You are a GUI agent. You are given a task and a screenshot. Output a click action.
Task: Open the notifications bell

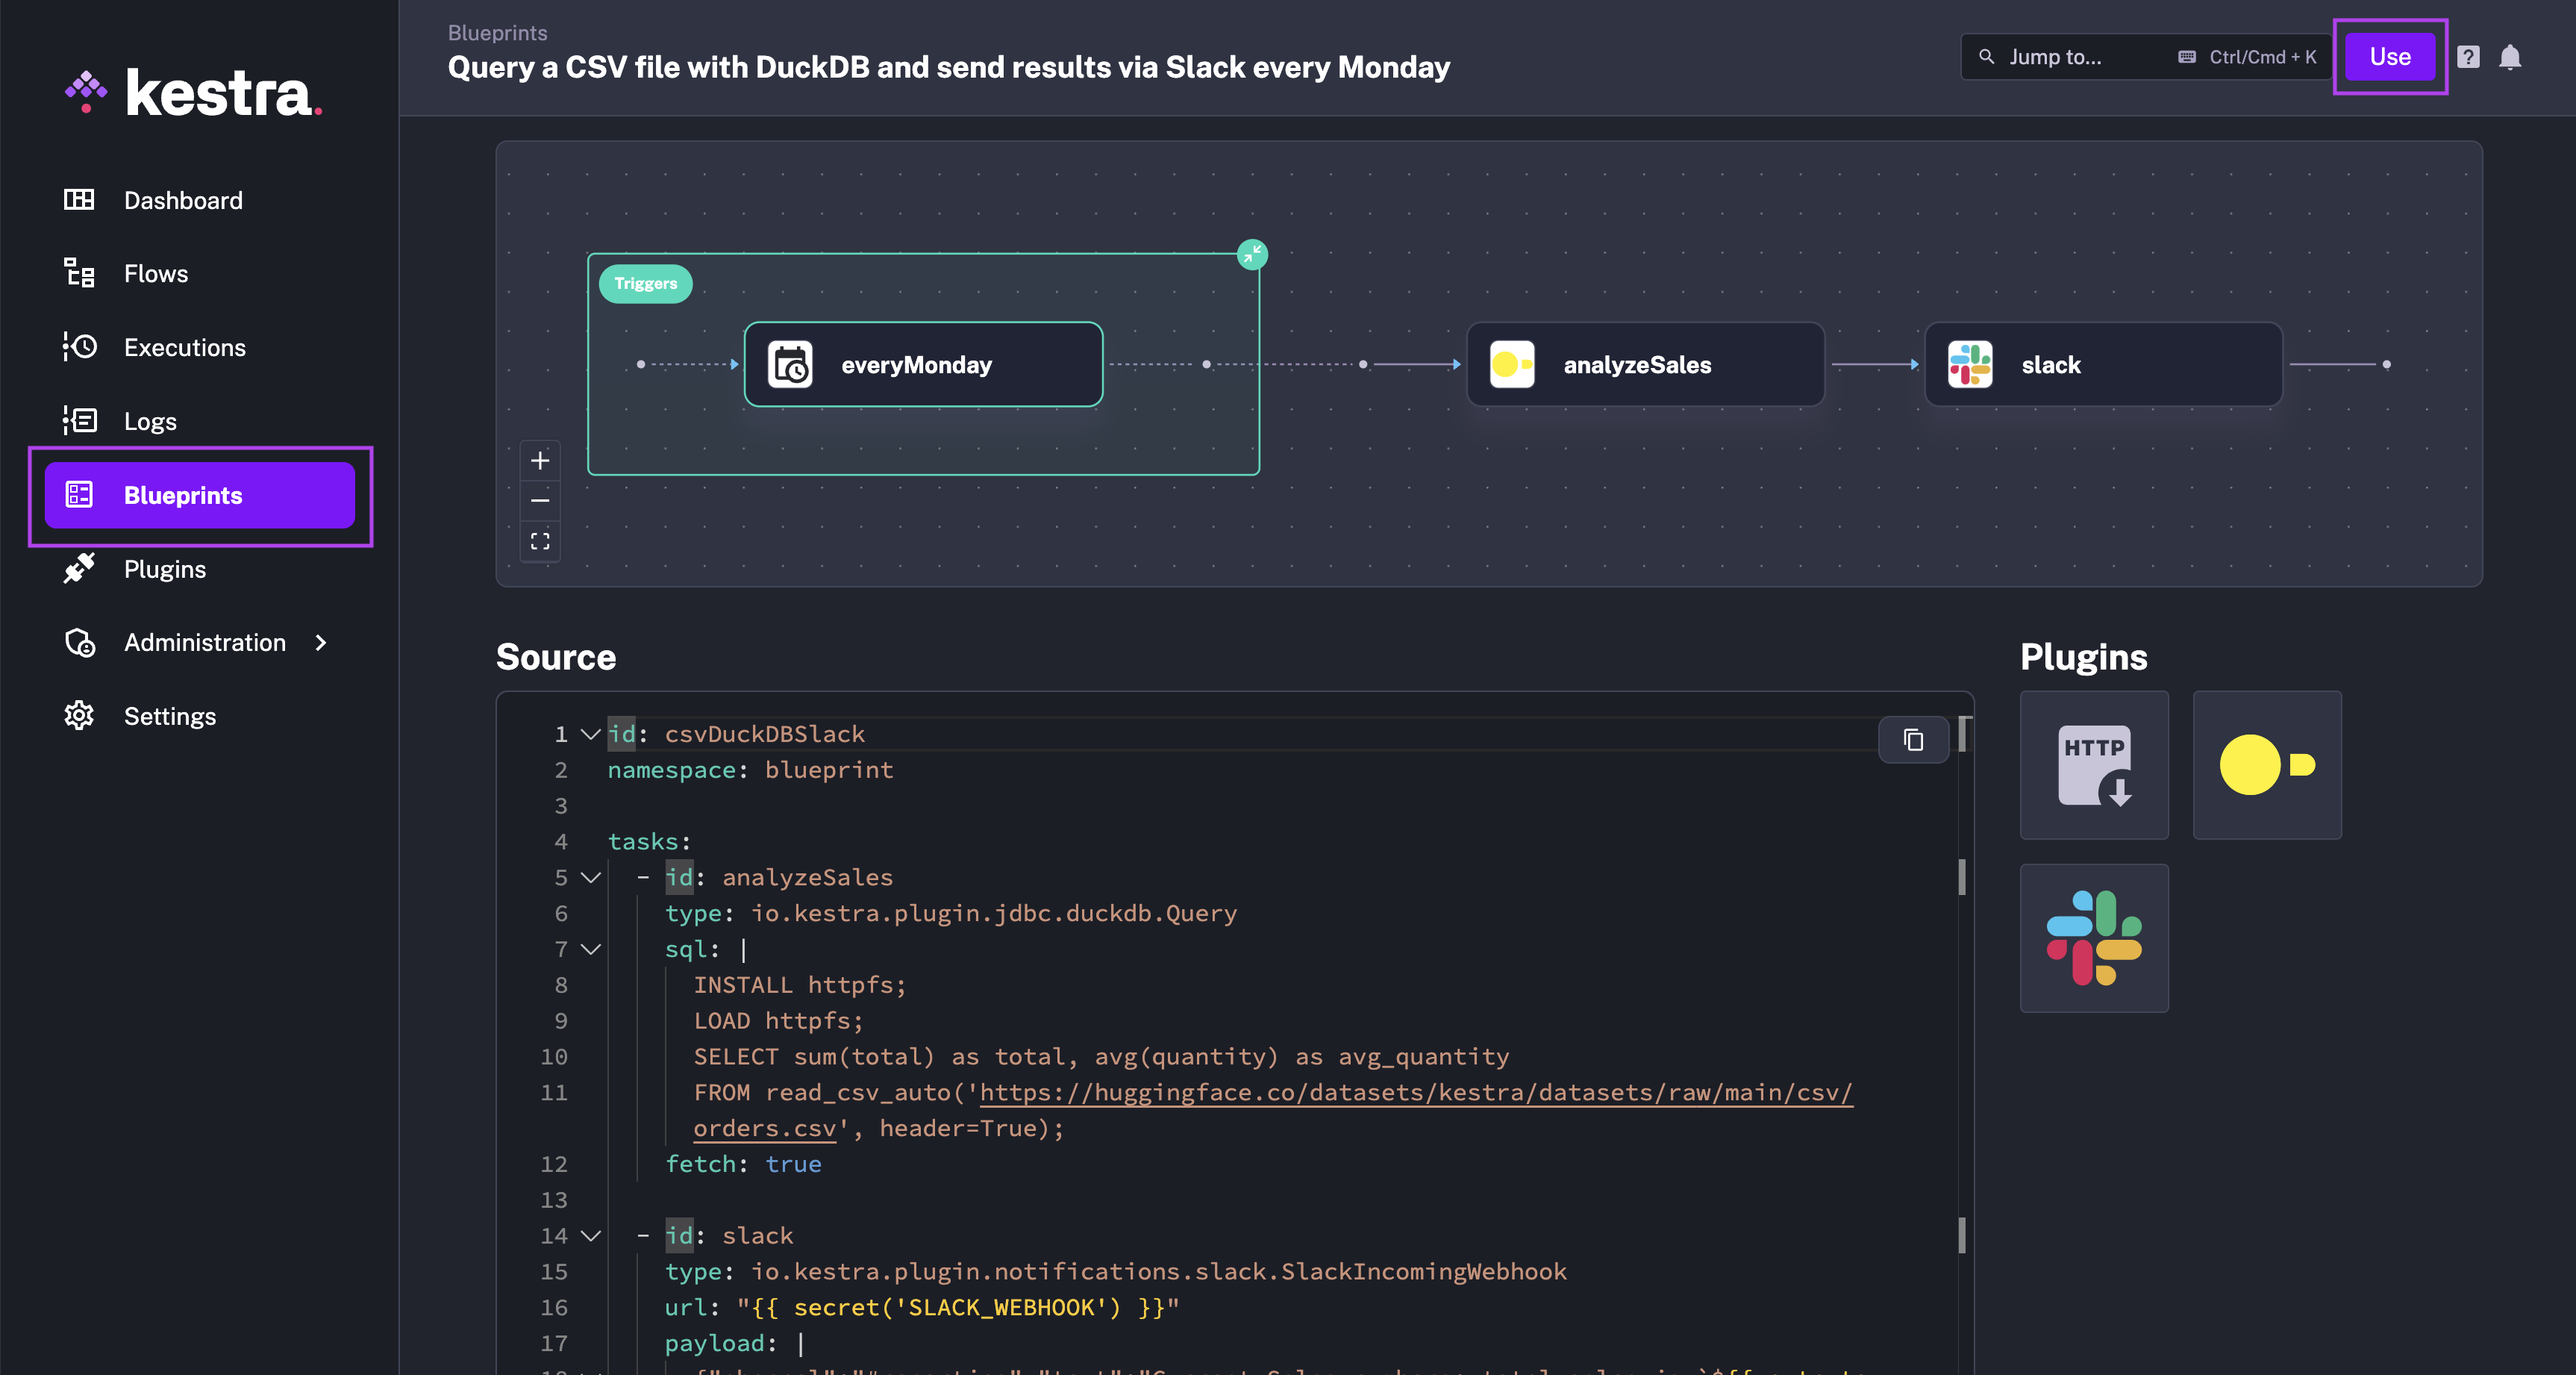pos(2510,57)
